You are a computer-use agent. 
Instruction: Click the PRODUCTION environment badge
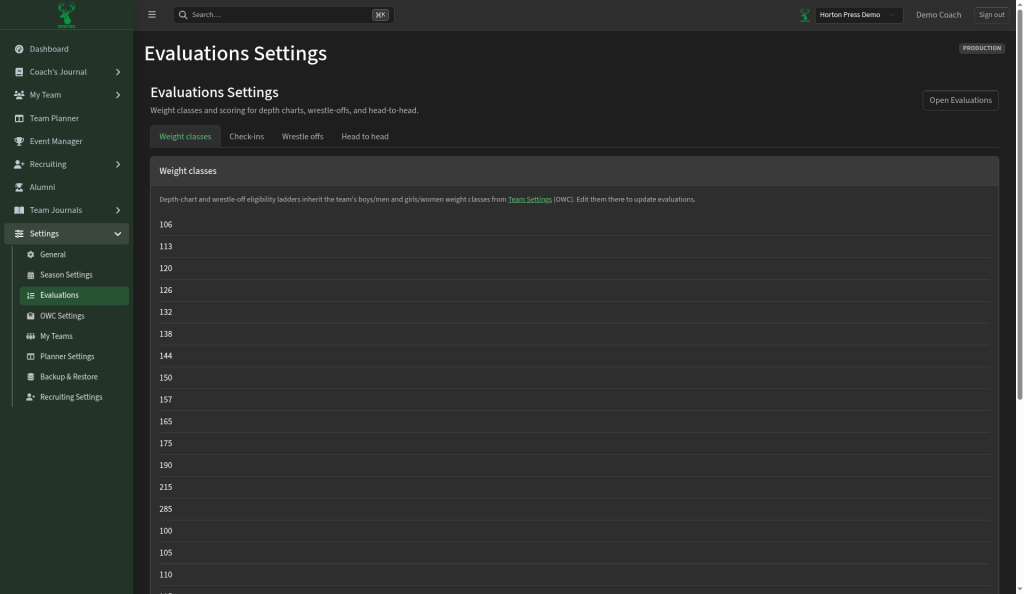(x=981, y=48)
